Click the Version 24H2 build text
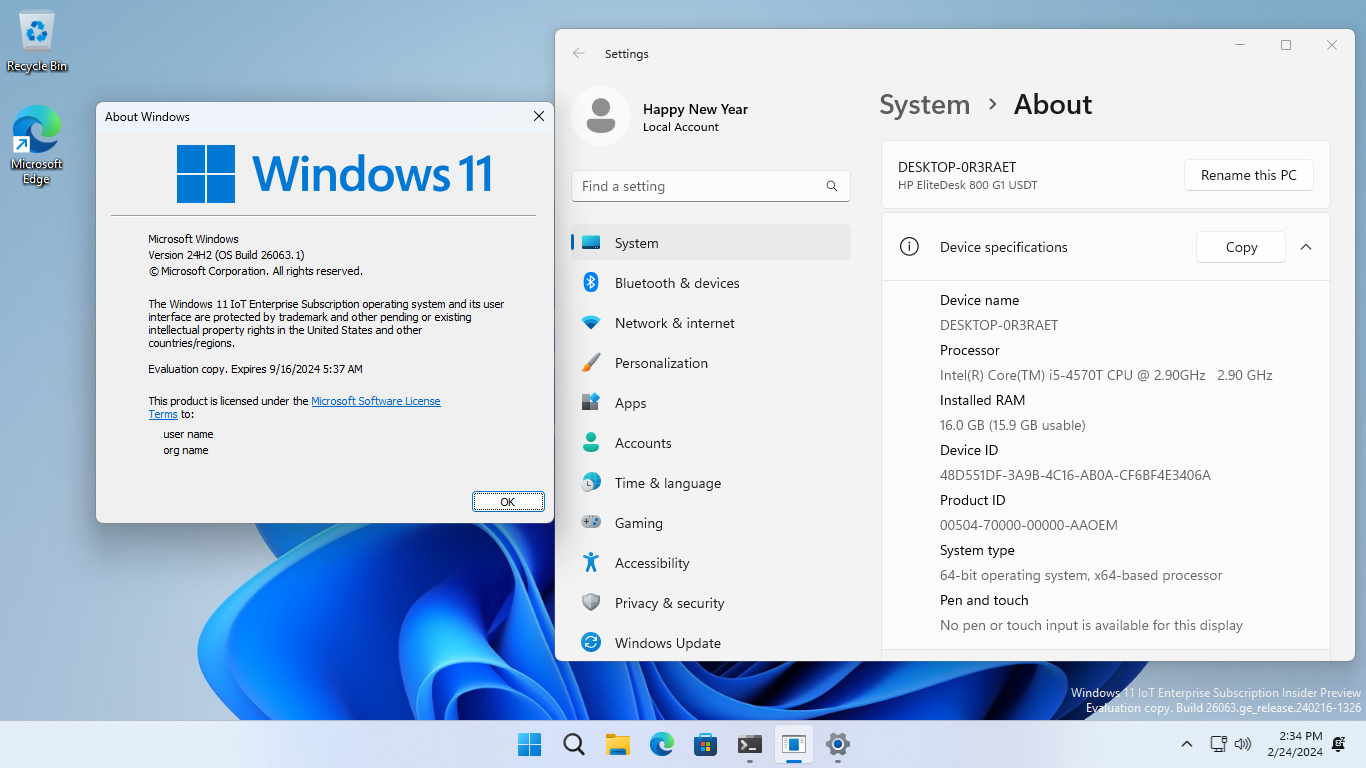 226,255
